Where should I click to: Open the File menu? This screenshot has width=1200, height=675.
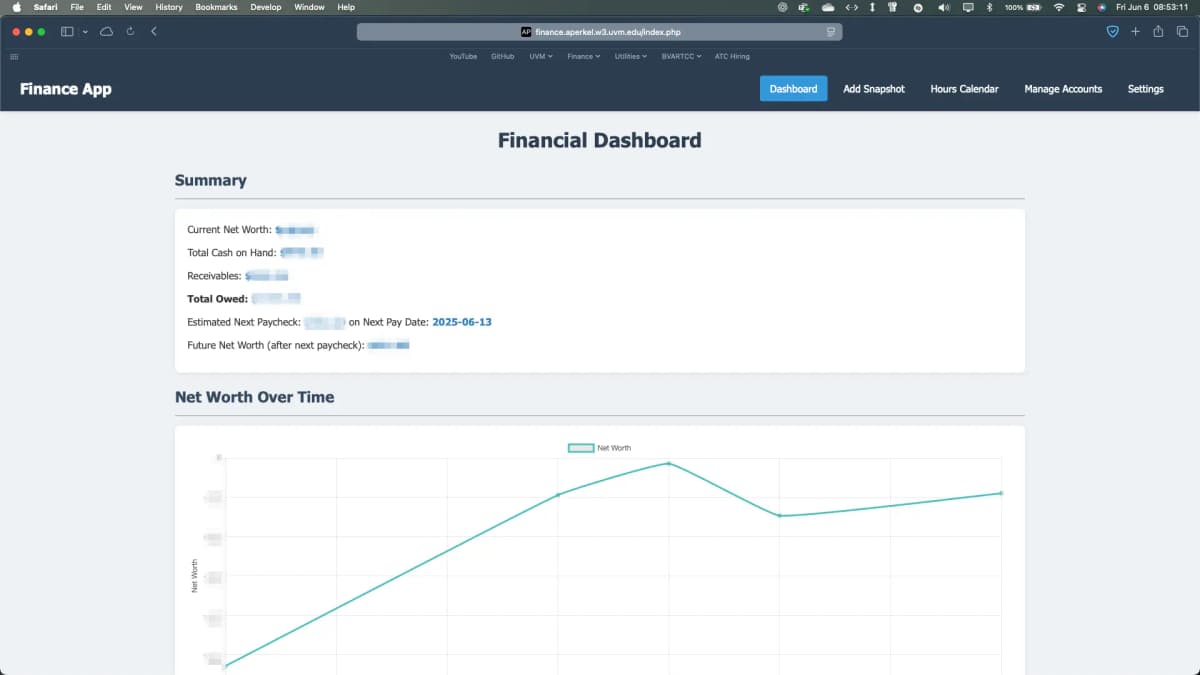click(77, 7)
